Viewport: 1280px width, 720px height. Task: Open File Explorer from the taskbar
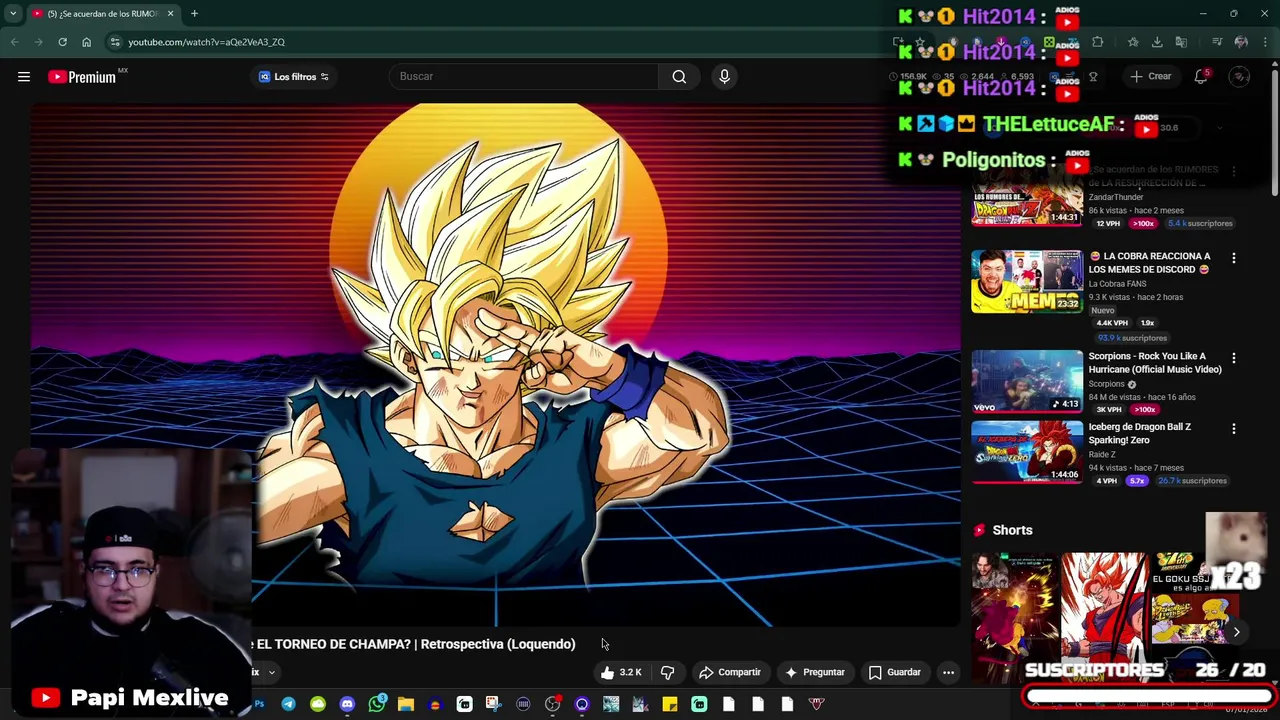pyautogui.click(x=406, y=705)
